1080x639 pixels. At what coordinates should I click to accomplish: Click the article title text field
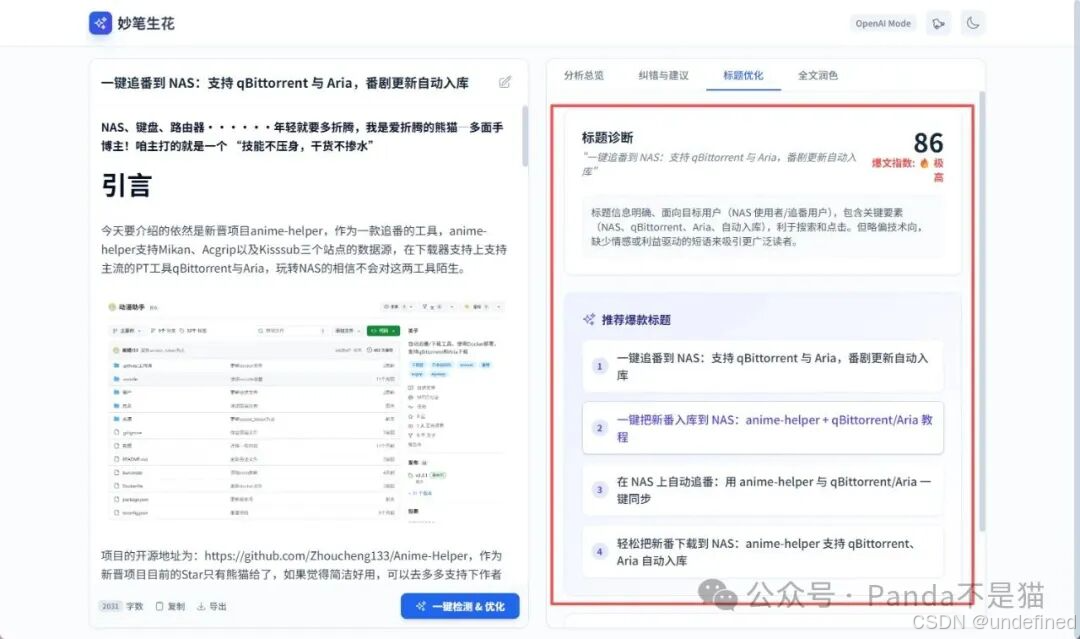tap(284, 83)
